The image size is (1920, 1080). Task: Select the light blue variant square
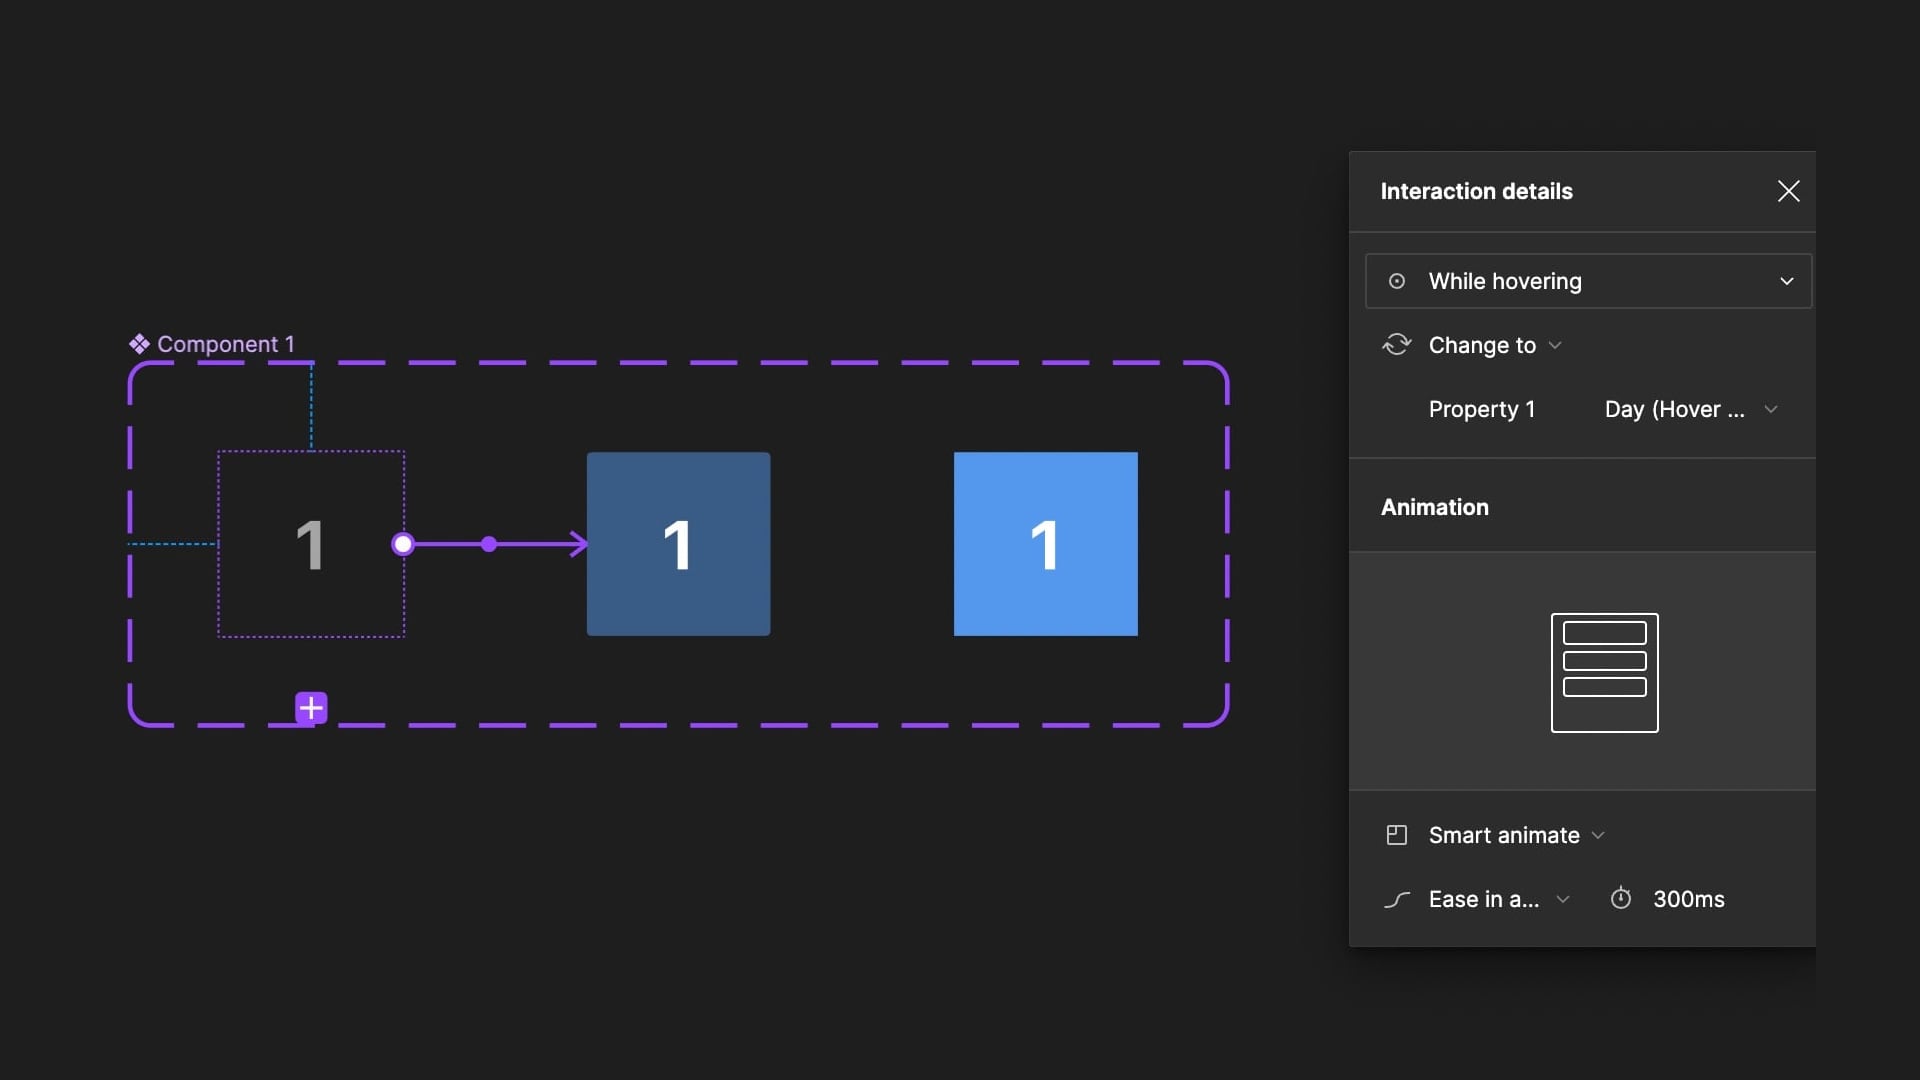coord(1045,544)
